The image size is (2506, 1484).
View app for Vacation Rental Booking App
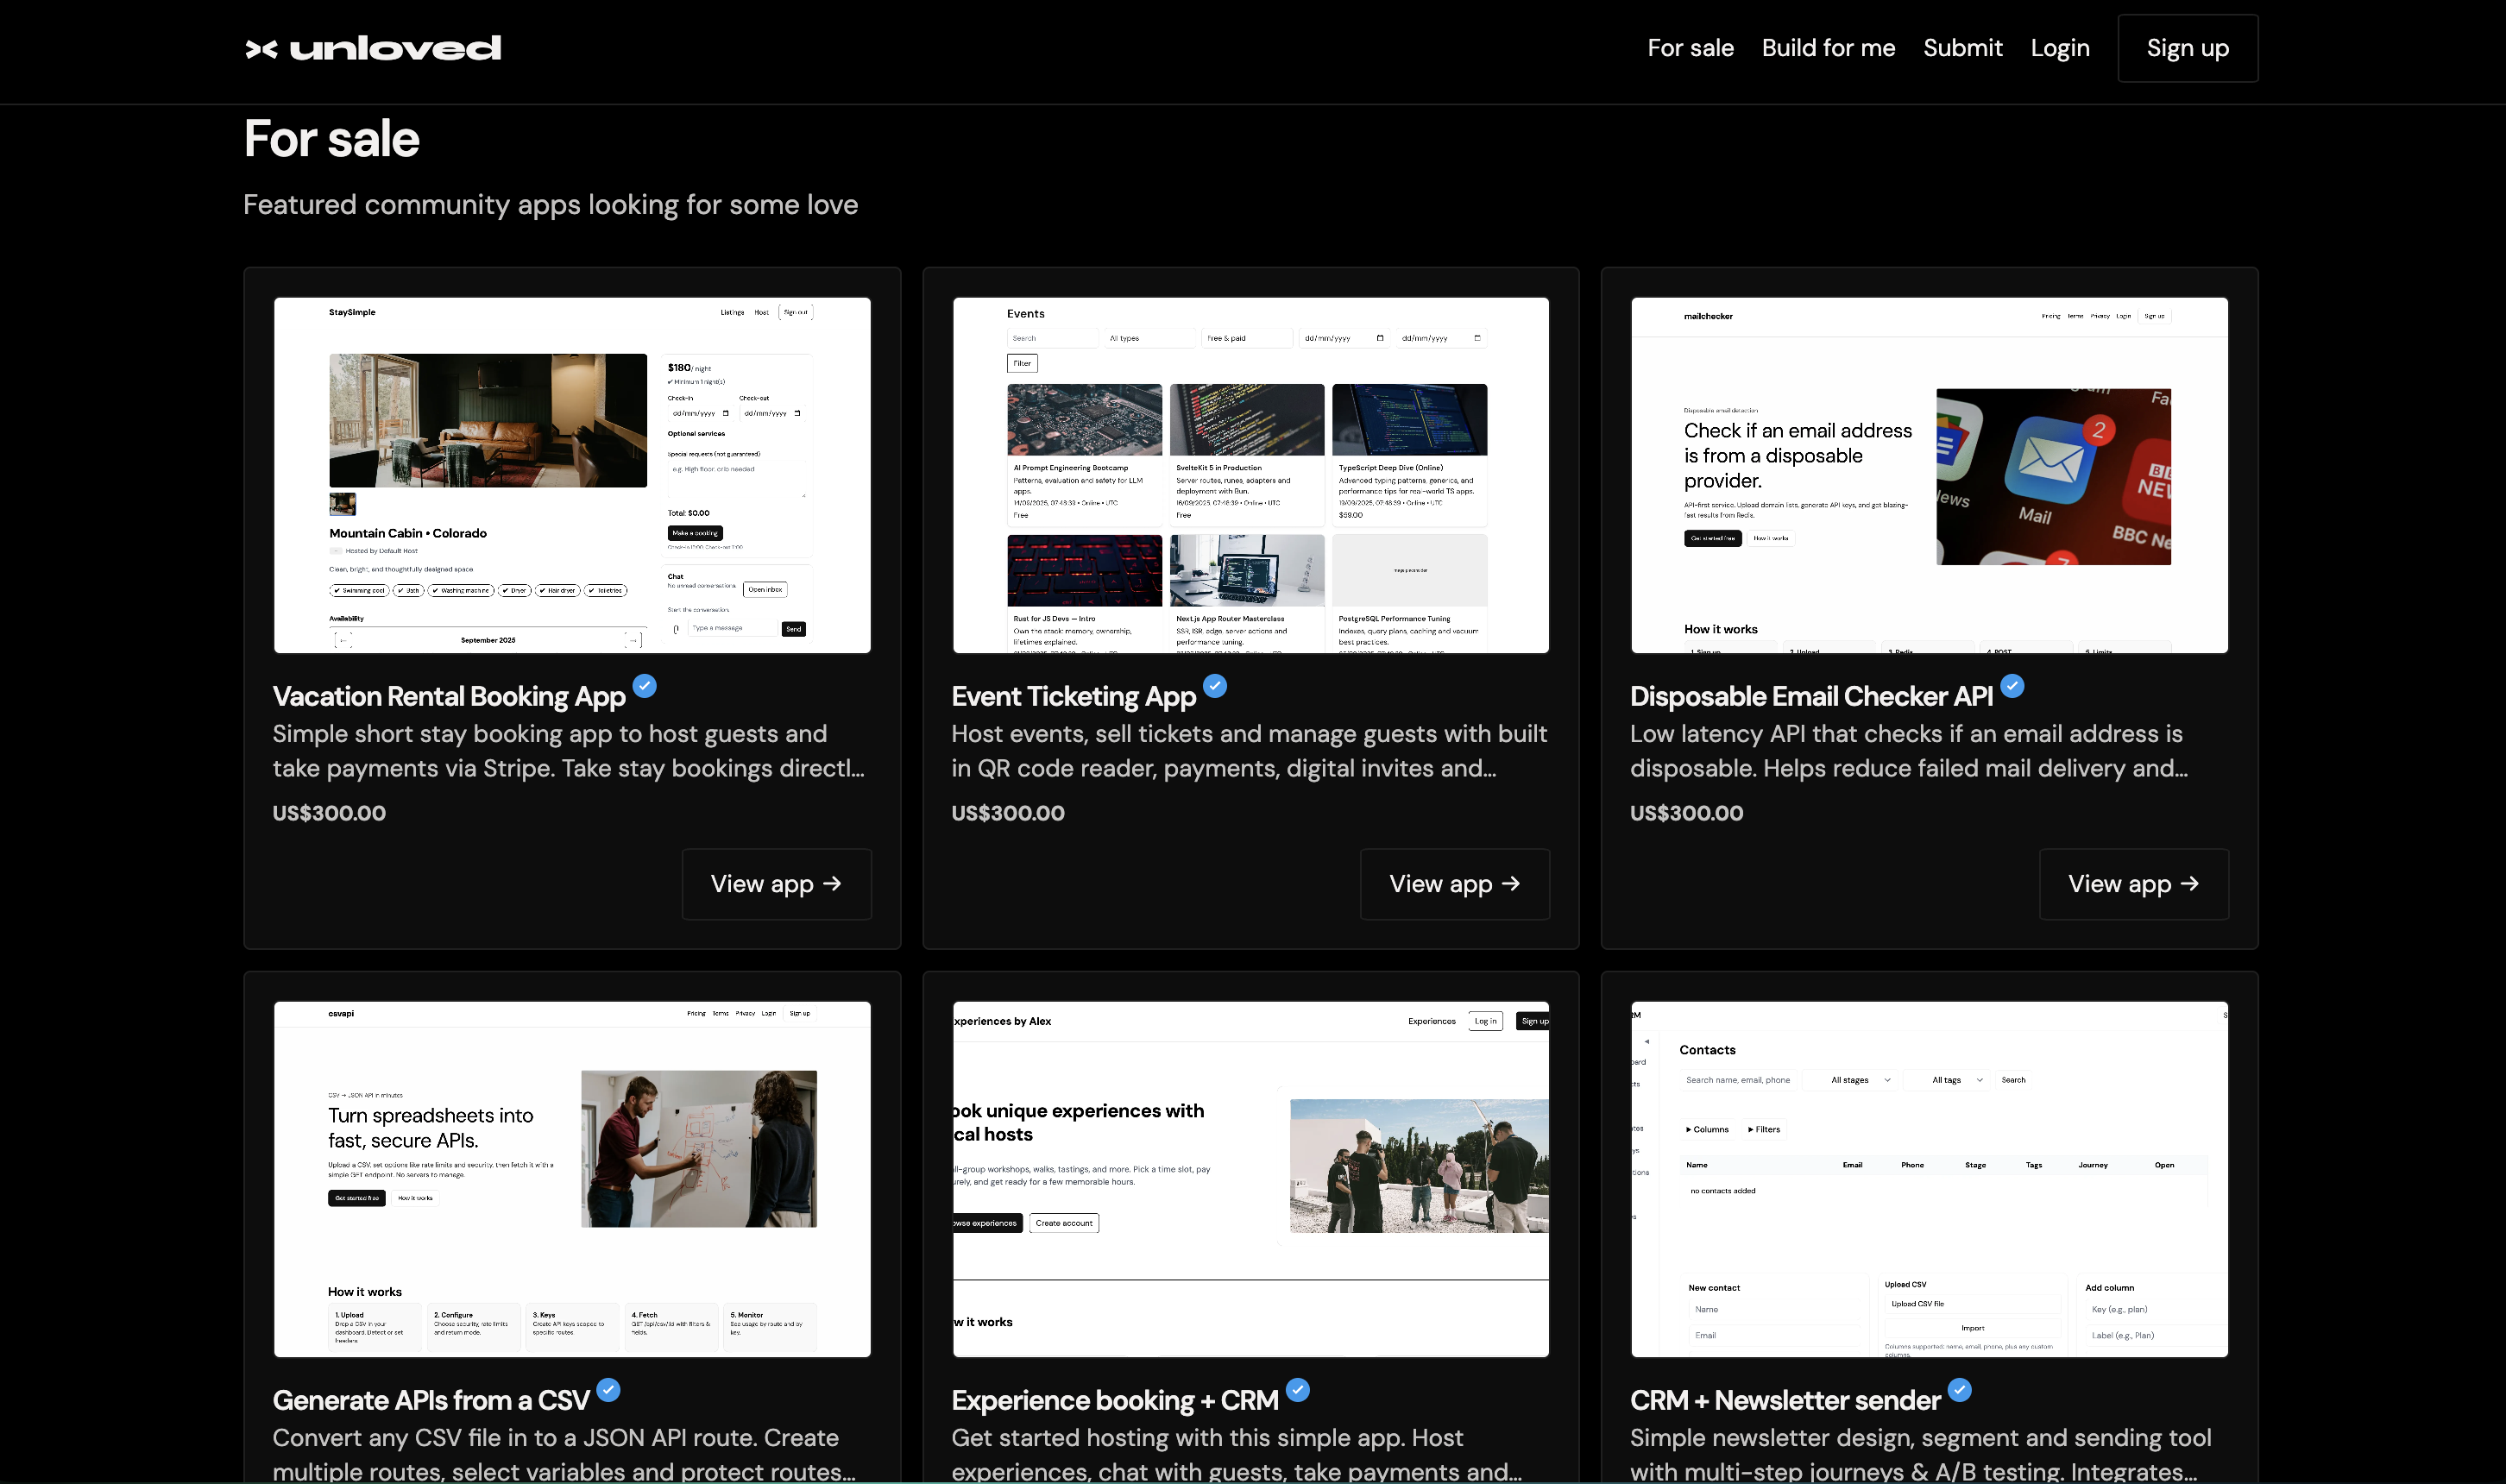pos(776,884)
